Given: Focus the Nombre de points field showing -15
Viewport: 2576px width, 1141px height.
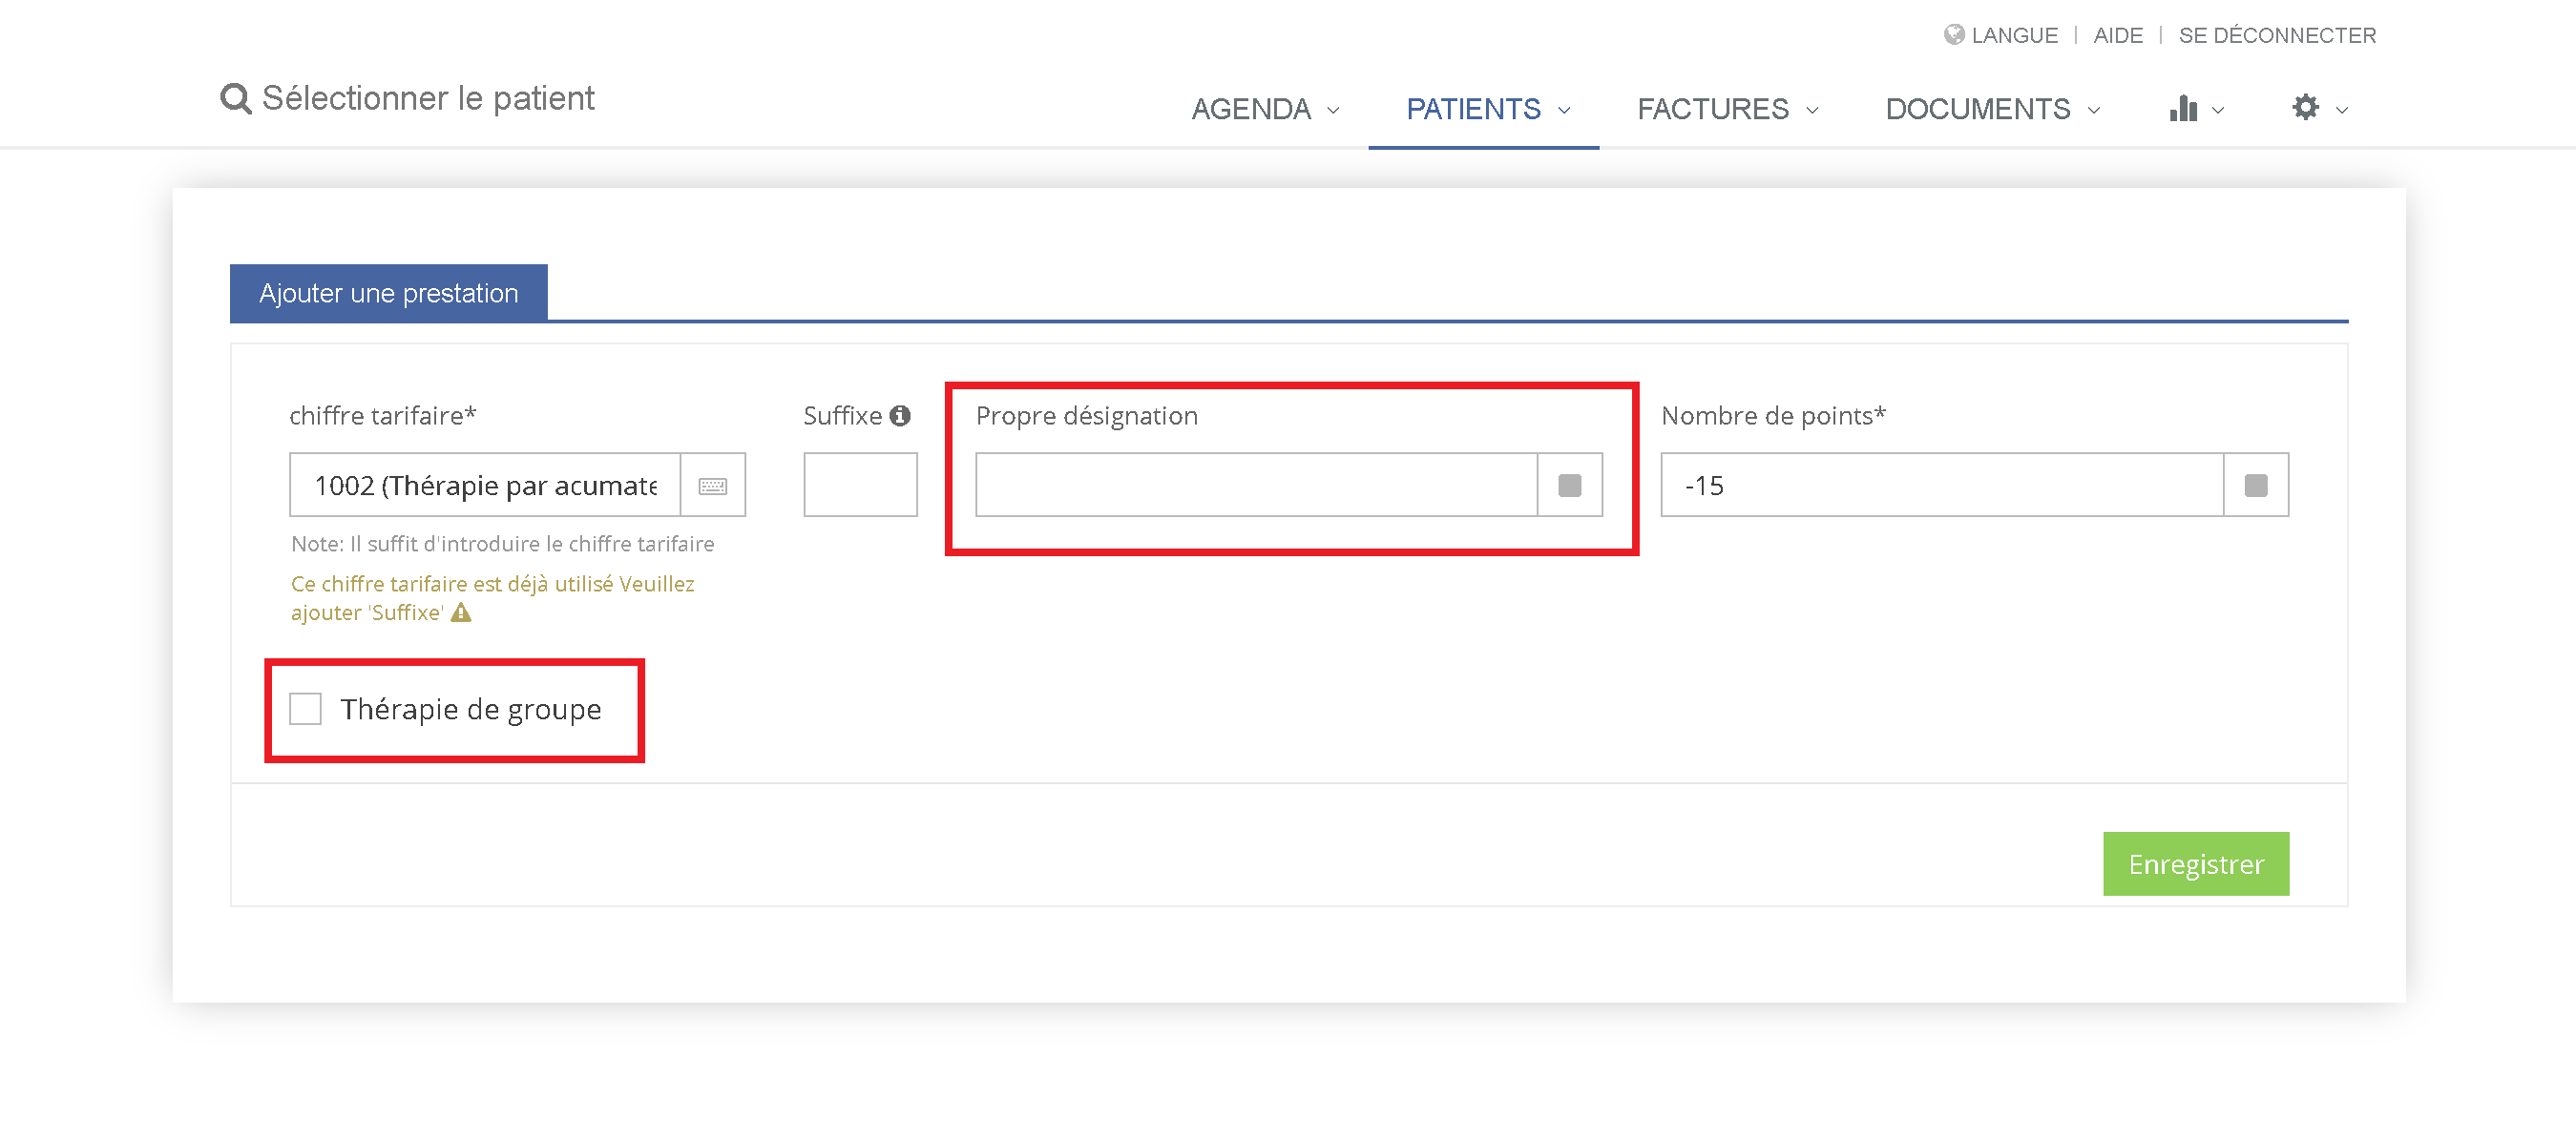Looking at the screenshot, I should (x=1942, y=486).
